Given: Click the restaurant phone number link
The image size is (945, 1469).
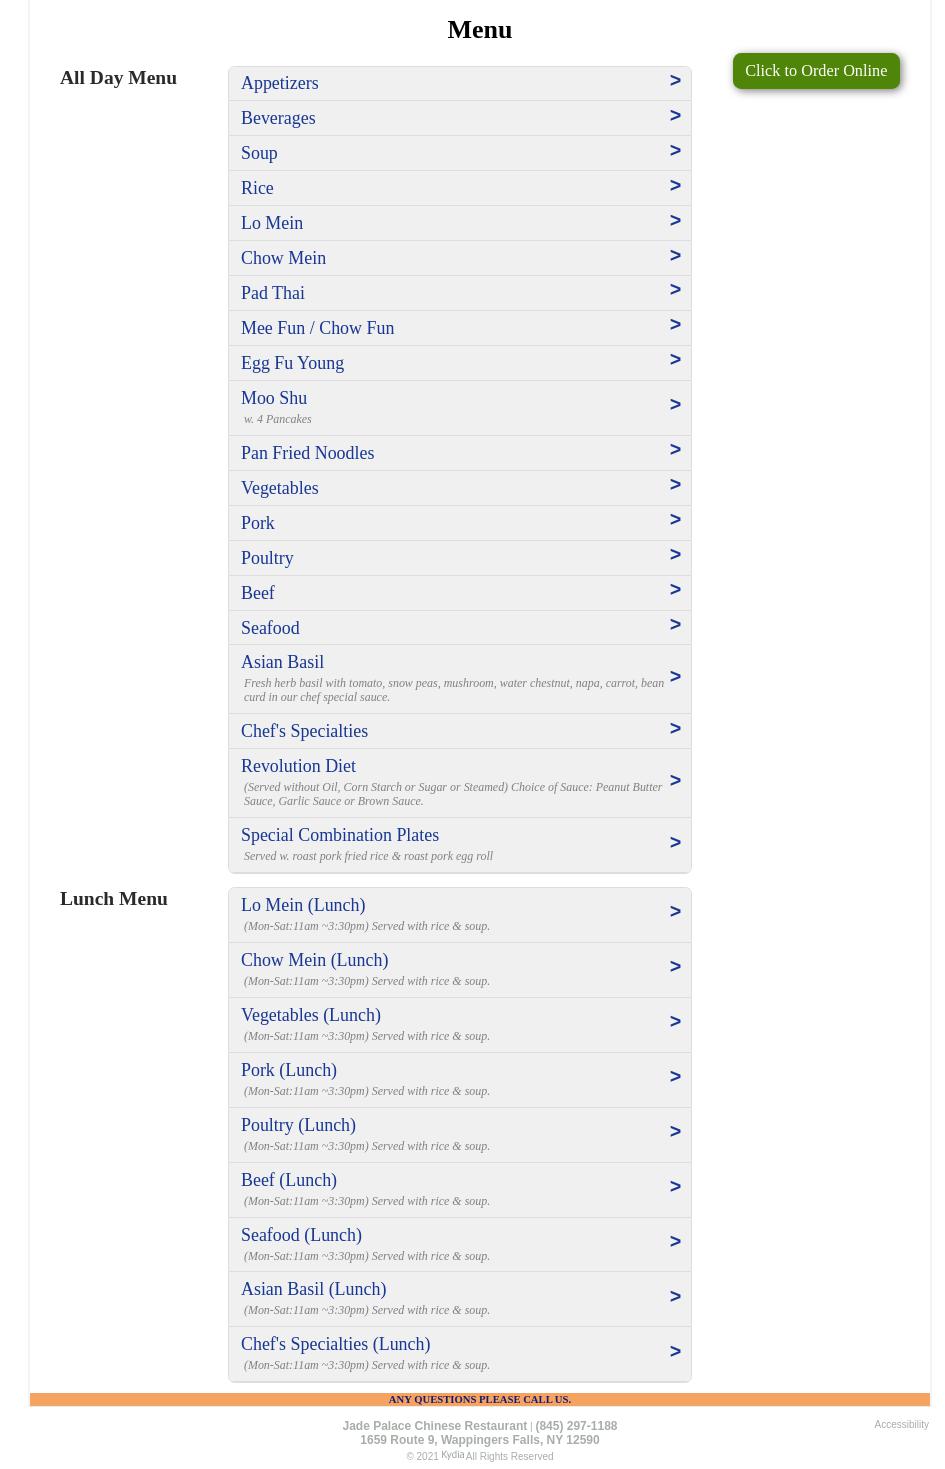Looking at the screenshot, I should click(576, 1426).
